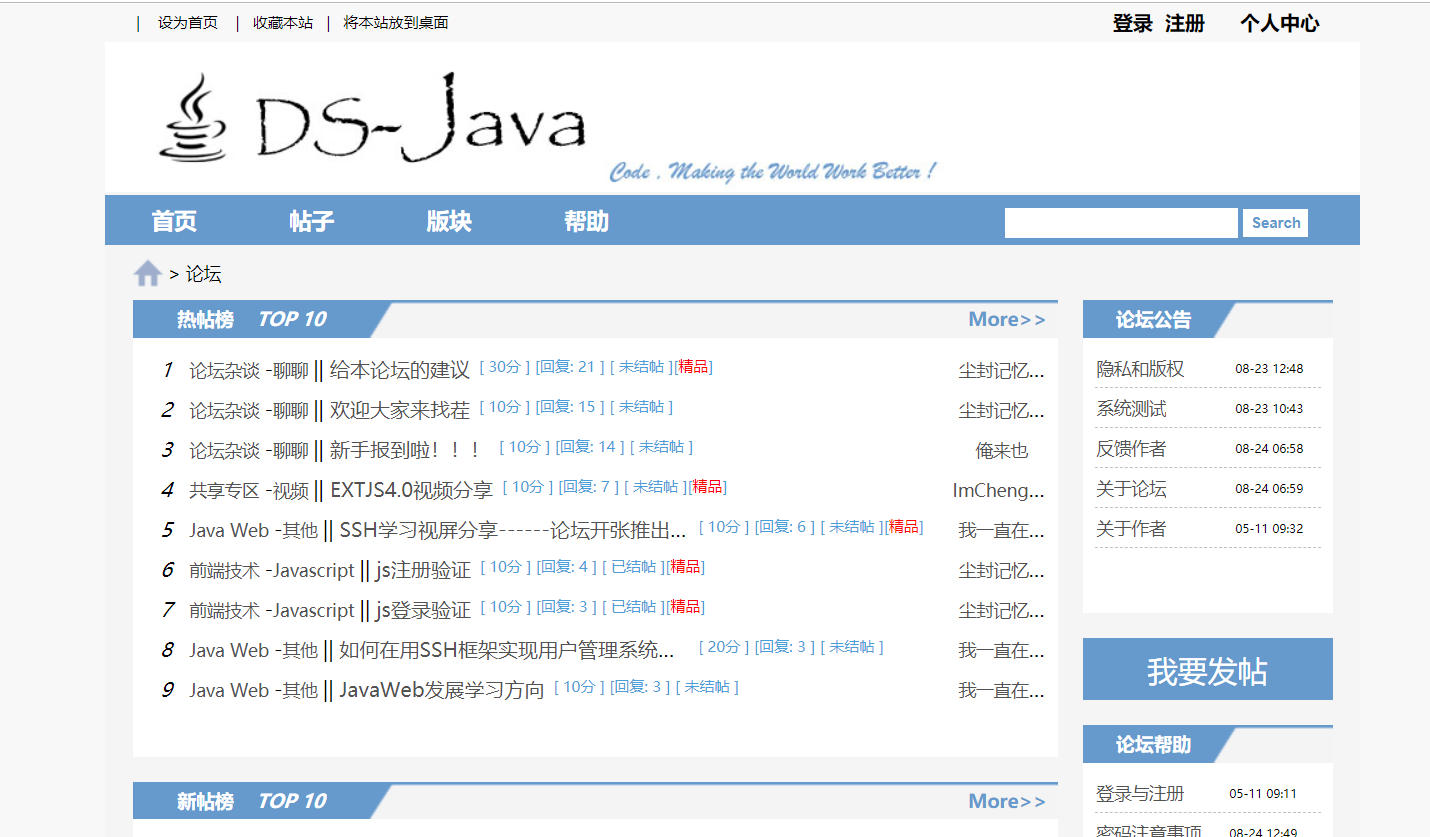Open the 版块 navigation item

[449, 221]
